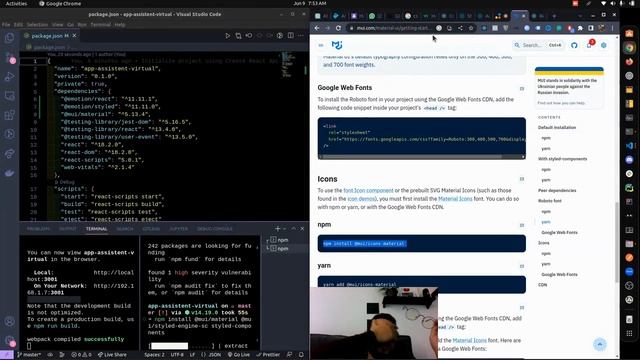Click Prettier in status bar
The width and height of the screenshot is (640, 360).
click(x=268, y=355)
